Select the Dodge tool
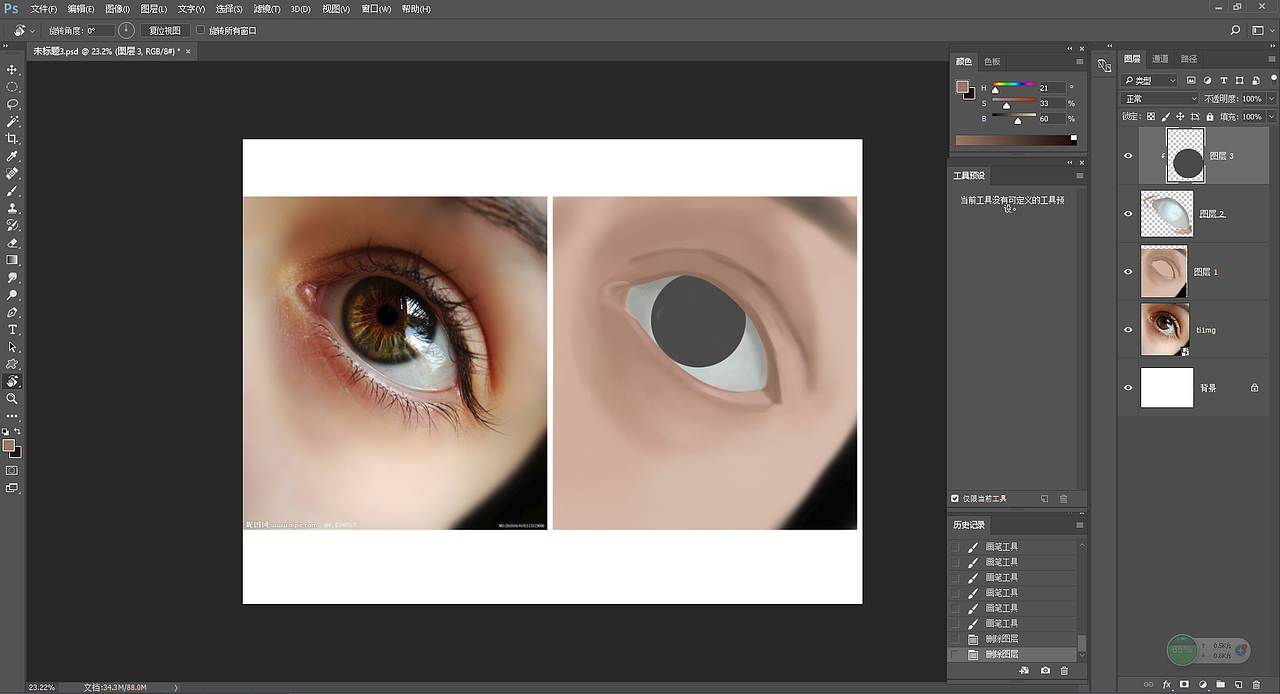 pyautogui.click(x=13, y=295)
